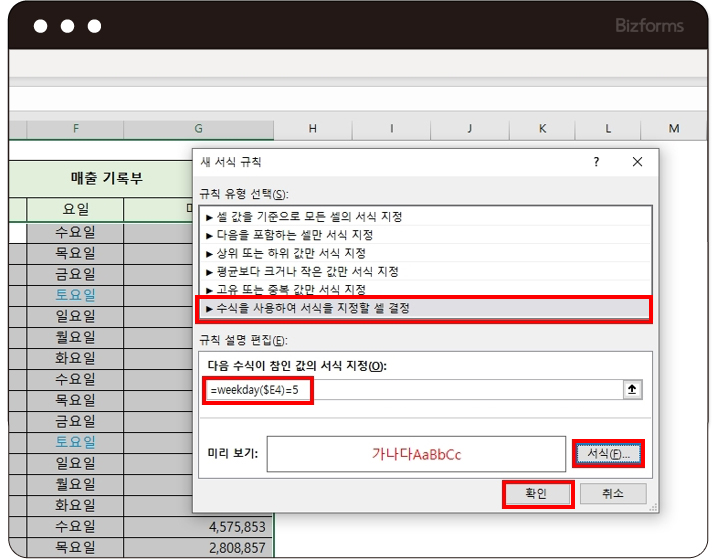The image size is (715, 560).
Task: Select cell with value 4,575,853
Action: (237, 527)
